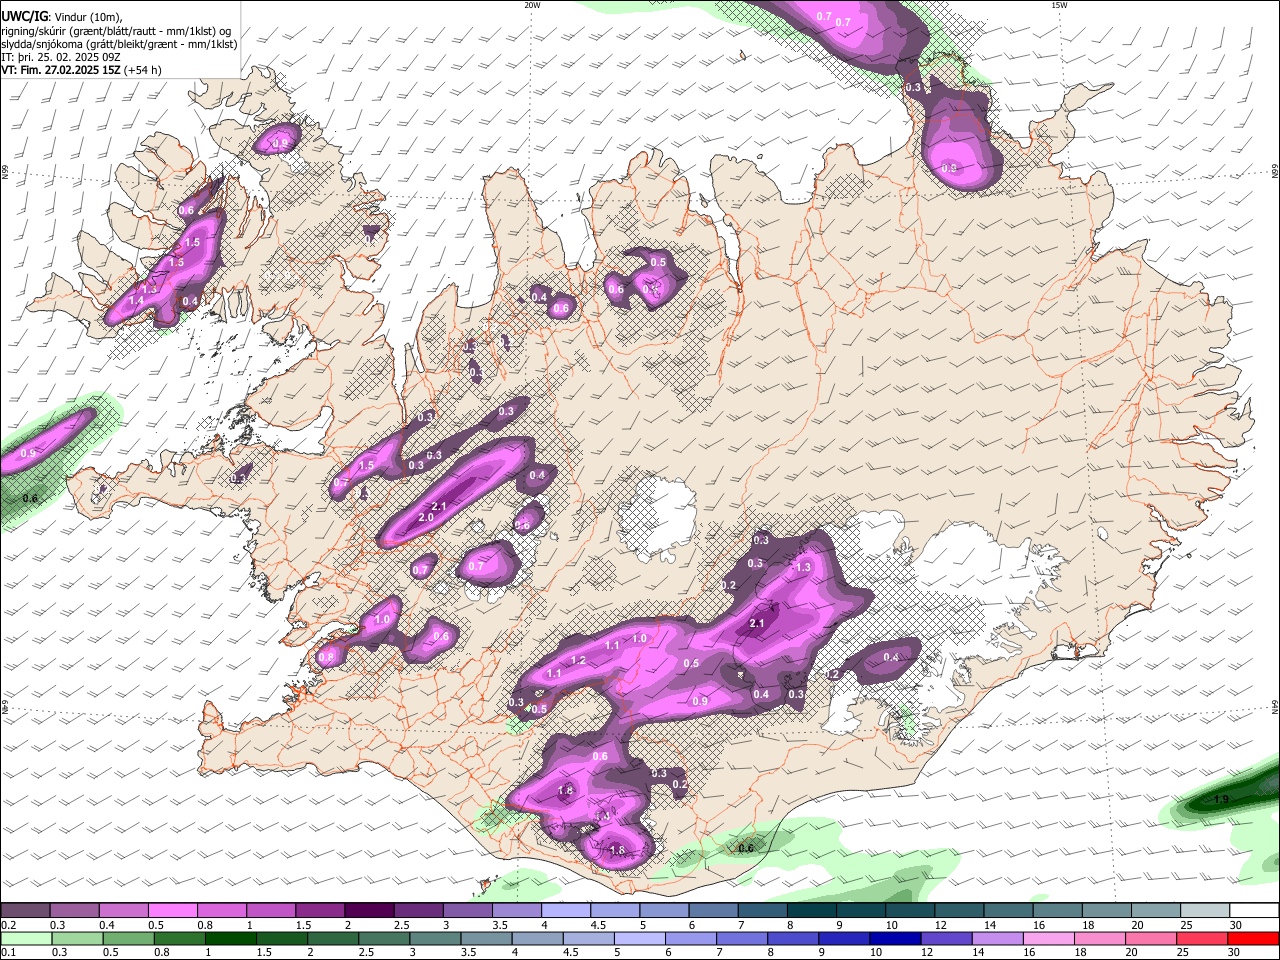This screenshot has height=960, width=1280.
Task: Click the '20W' longitude label
Action: coord(532,5)
